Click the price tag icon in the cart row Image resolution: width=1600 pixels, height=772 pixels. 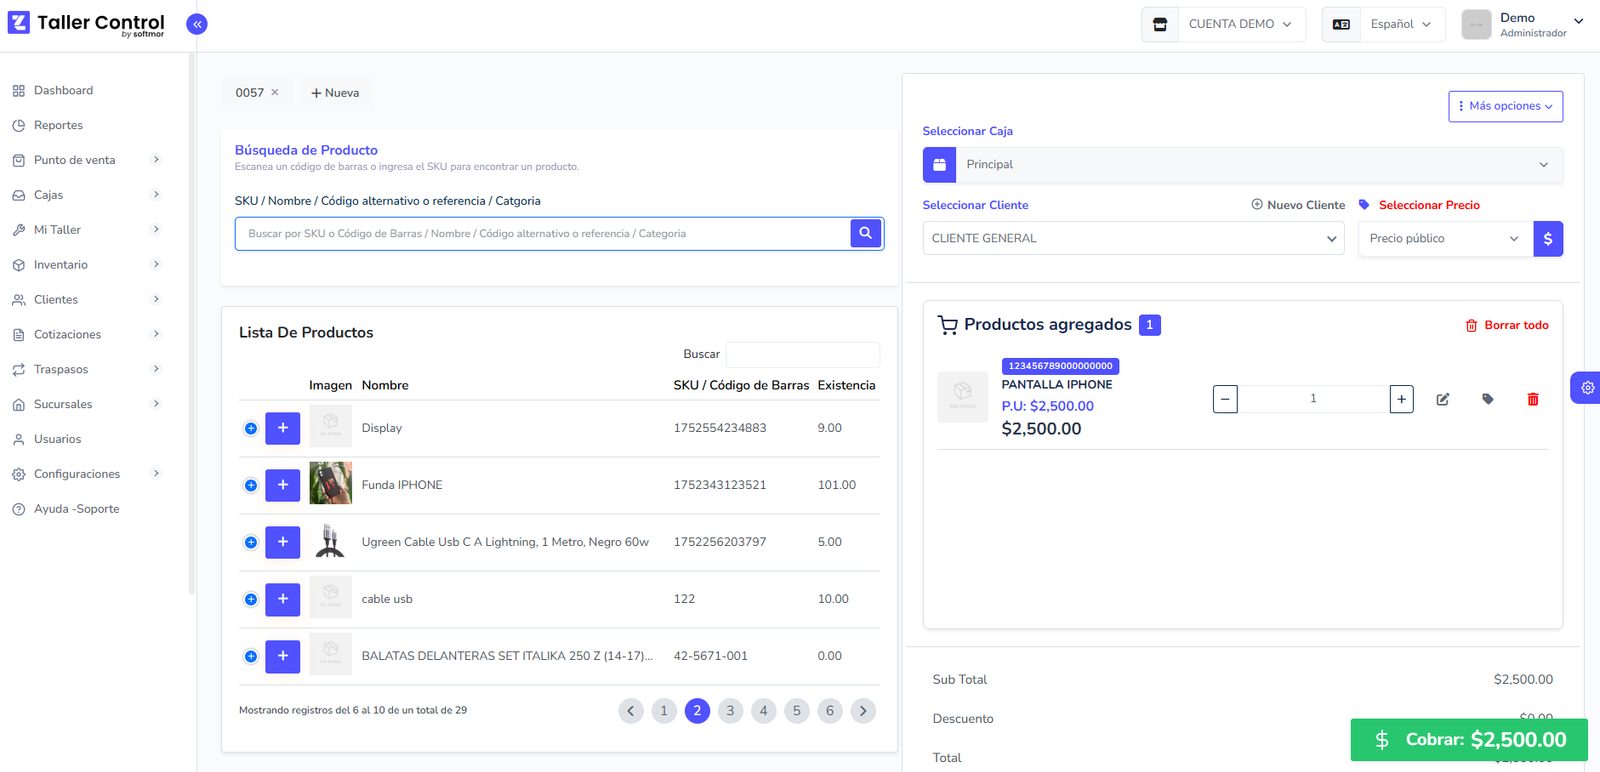coord(1487,399)
